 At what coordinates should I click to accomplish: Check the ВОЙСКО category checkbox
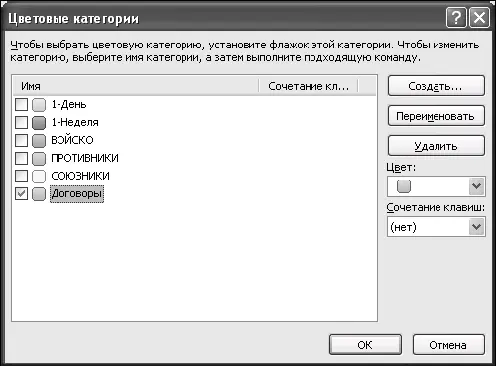pos(21,140)
